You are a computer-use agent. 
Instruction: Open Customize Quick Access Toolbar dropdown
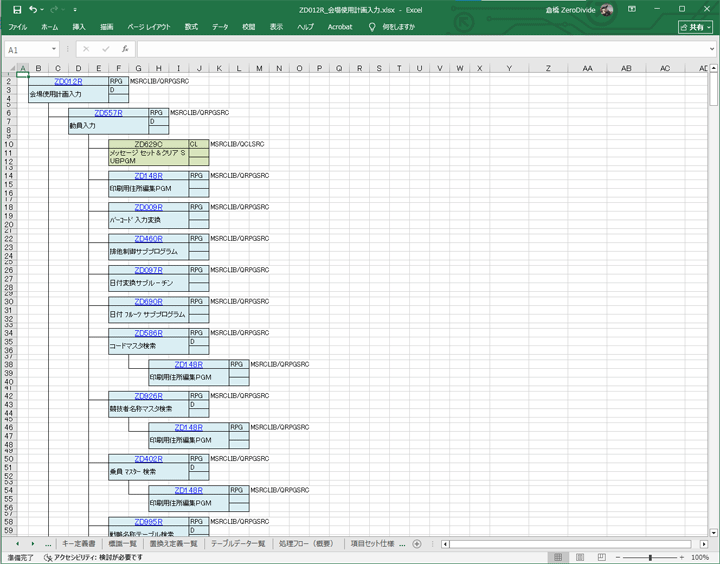pyautogui.click(x=75, y=10)
